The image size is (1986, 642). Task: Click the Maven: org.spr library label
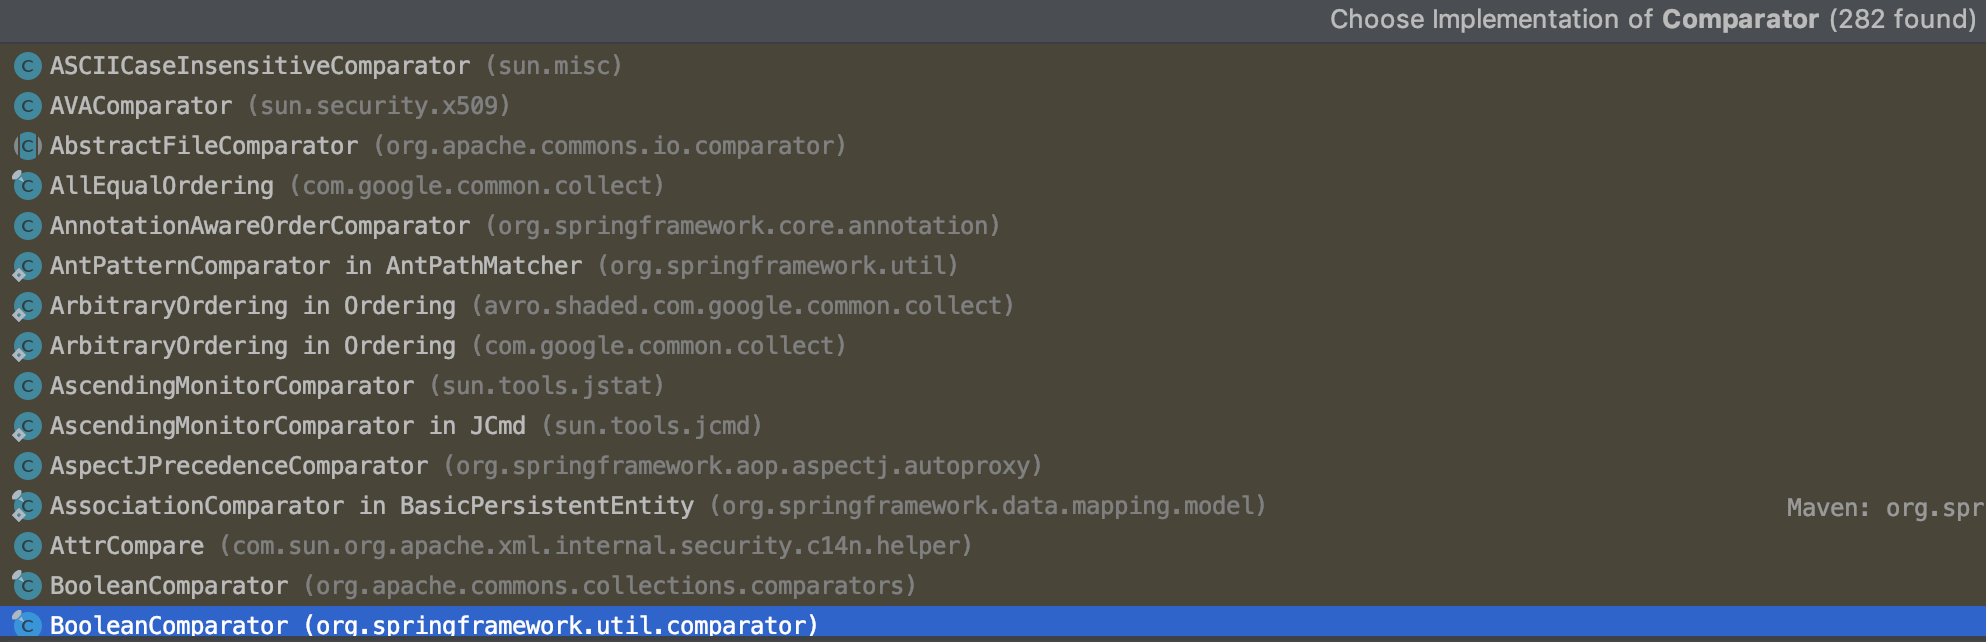pyautogui.click(x=1885, y=508)
